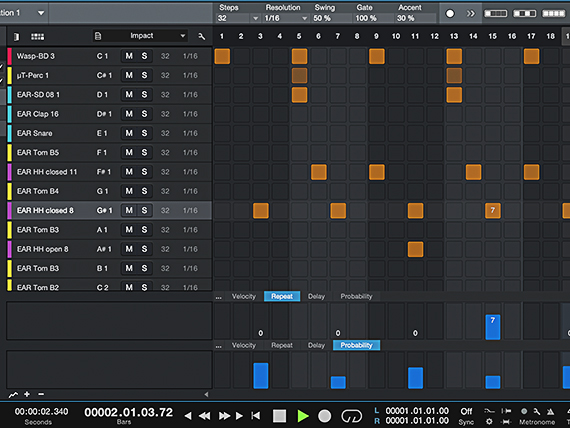Start playback with the green play button

tap(303, 416)
